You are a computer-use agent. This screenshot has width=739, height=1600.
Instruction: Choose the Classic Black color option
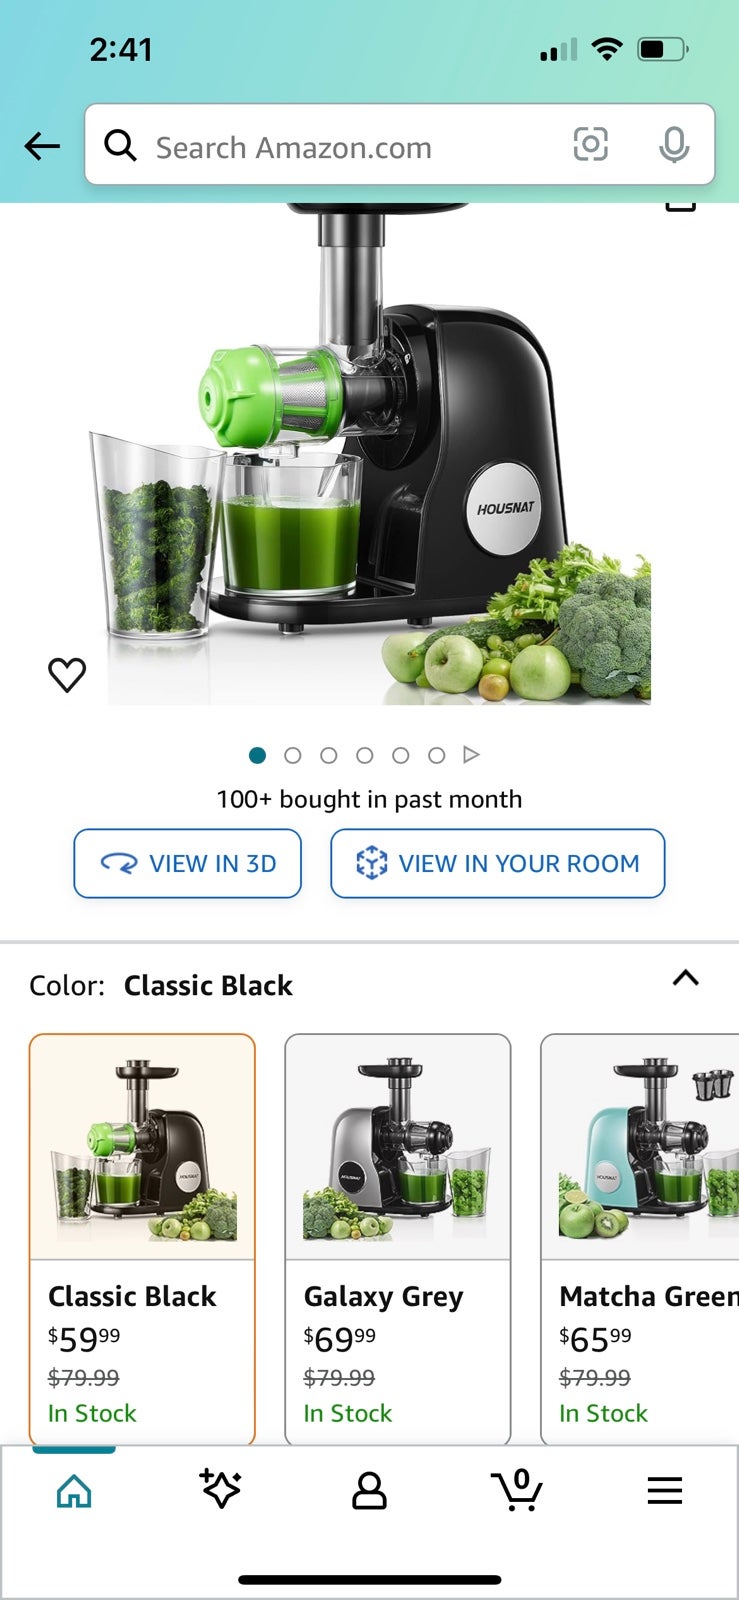coord(142,1239)
